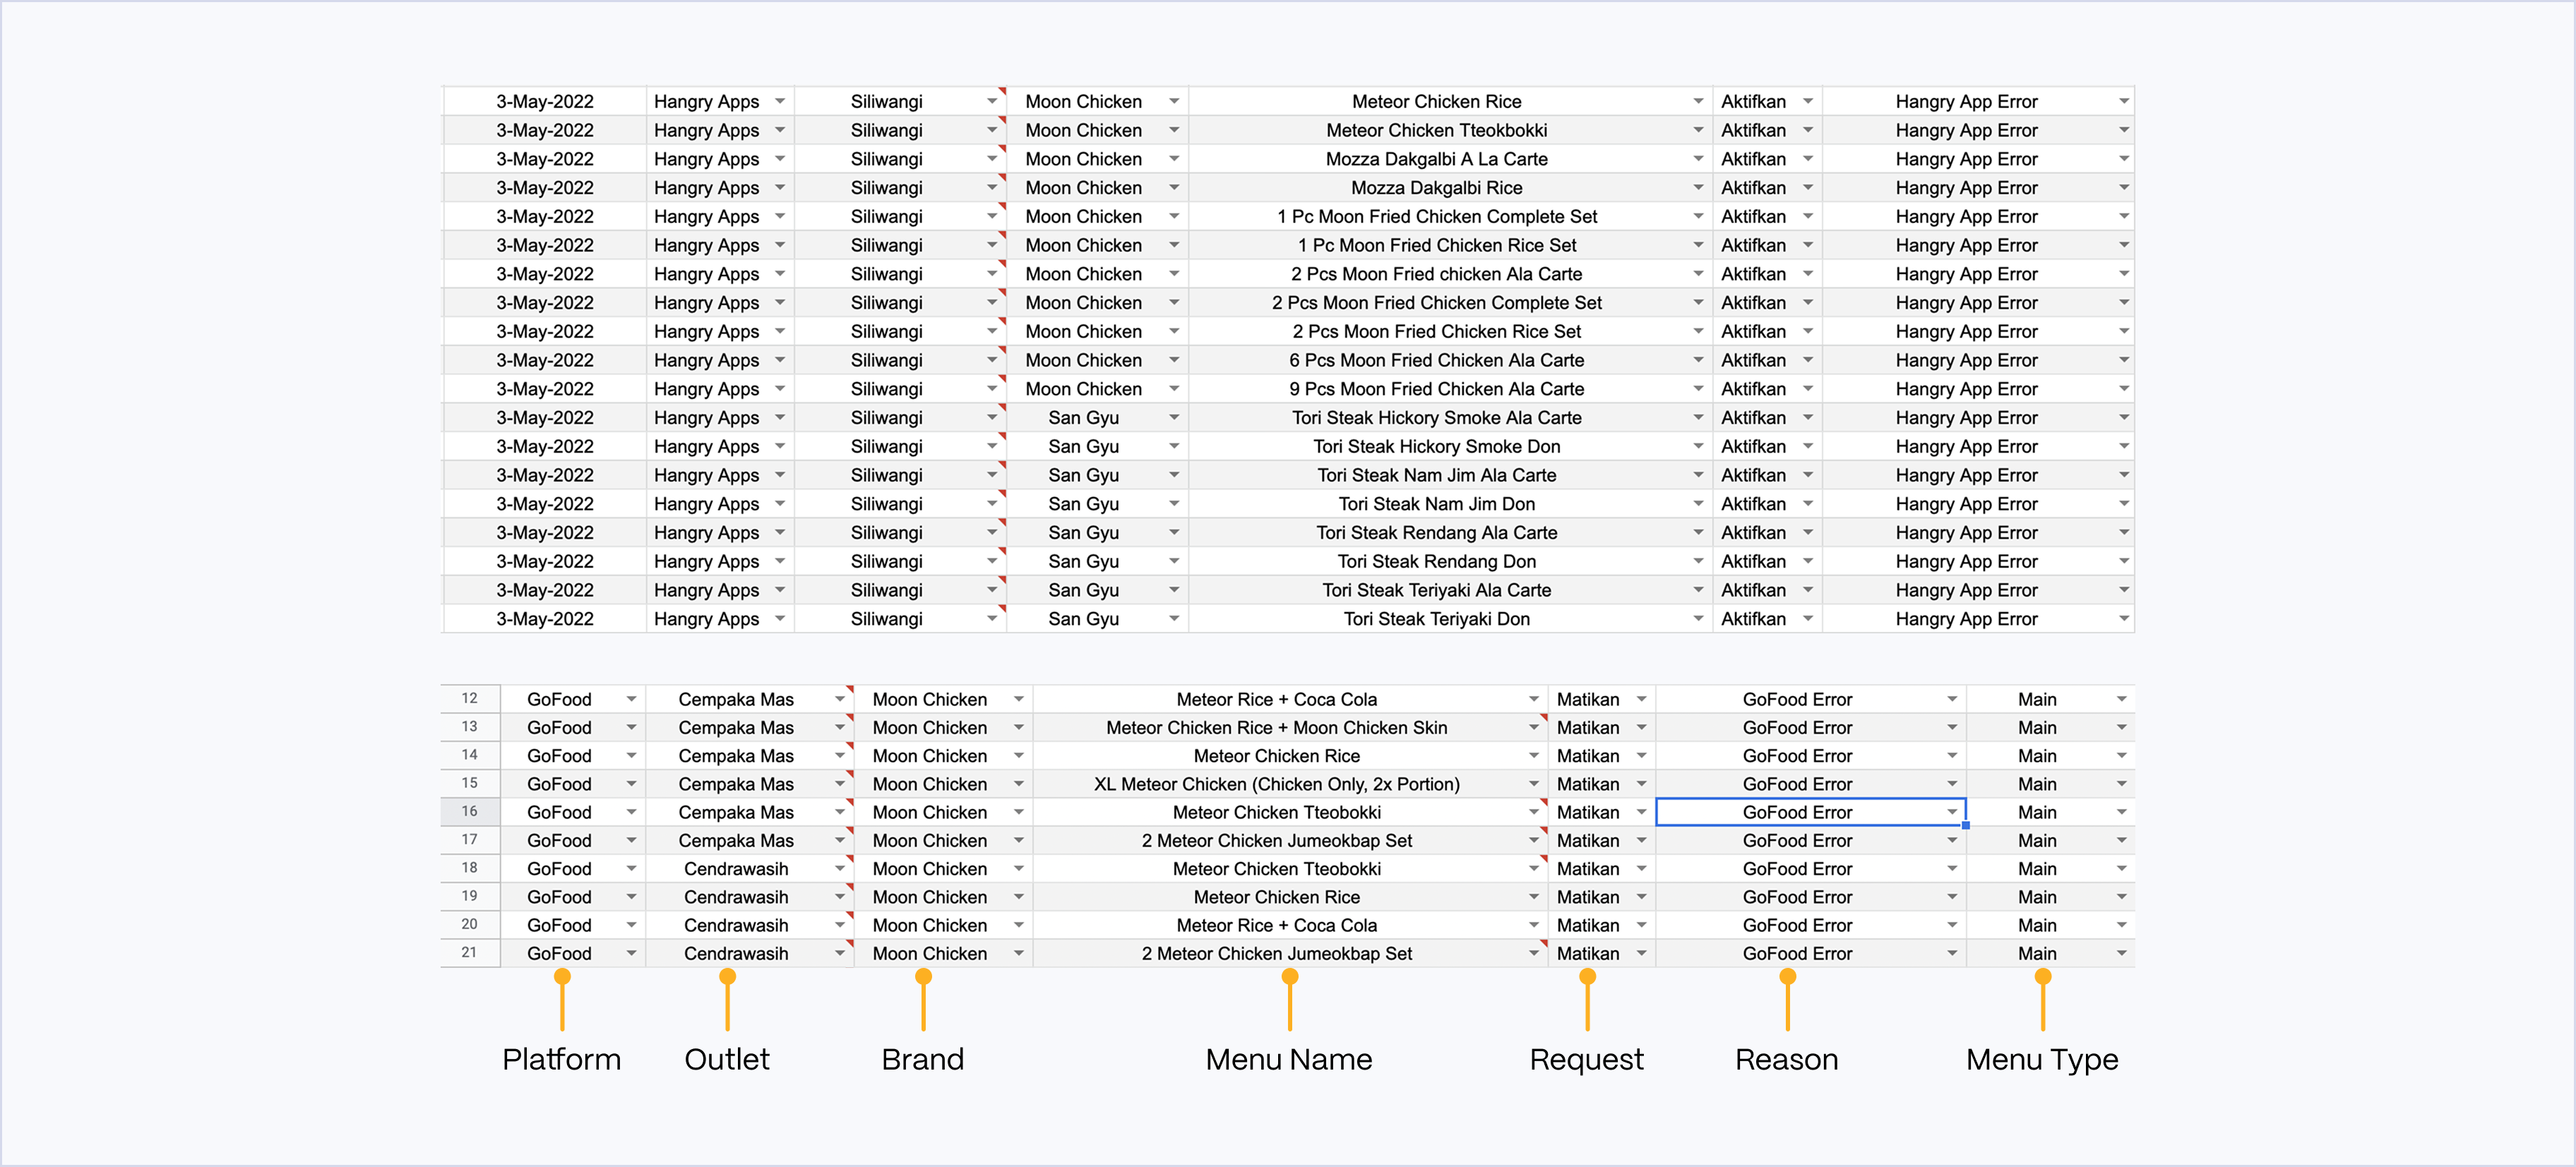The image size is (2576, 1167).
Task: Open request dropdown for 9 Pcs Moon Fried Chicken row
Action: (x=1808, y=389)
